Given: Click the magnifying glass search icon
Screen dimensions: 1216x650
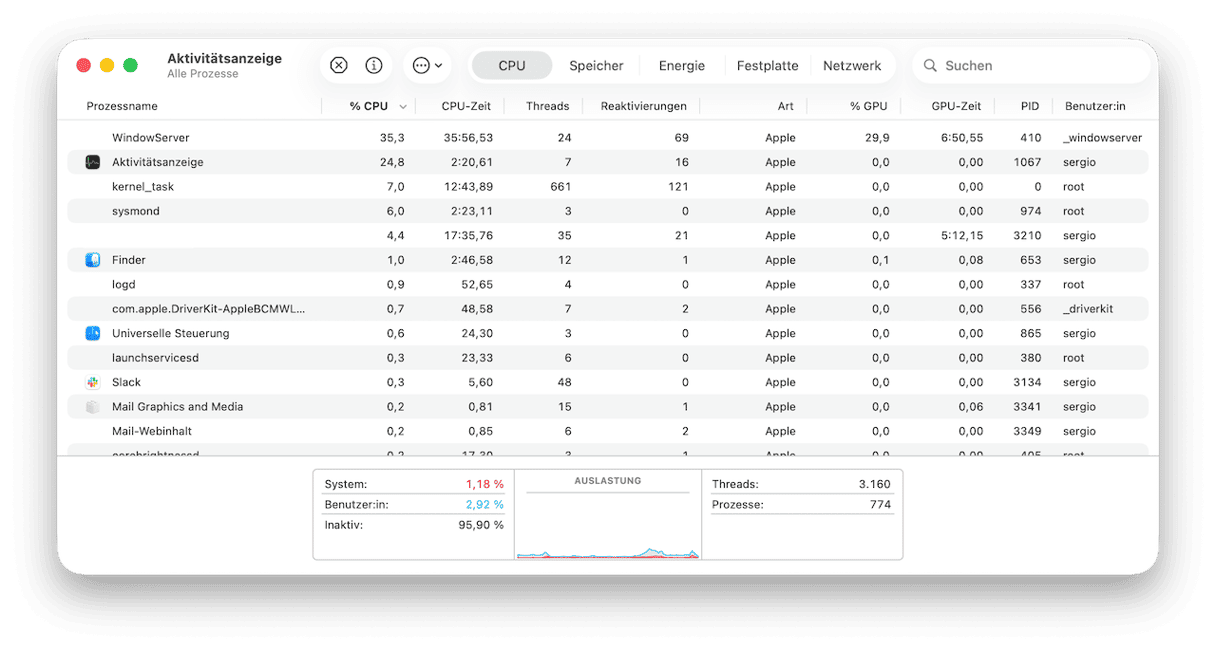Looking at the screenshot, I should [x=930, y=66].
